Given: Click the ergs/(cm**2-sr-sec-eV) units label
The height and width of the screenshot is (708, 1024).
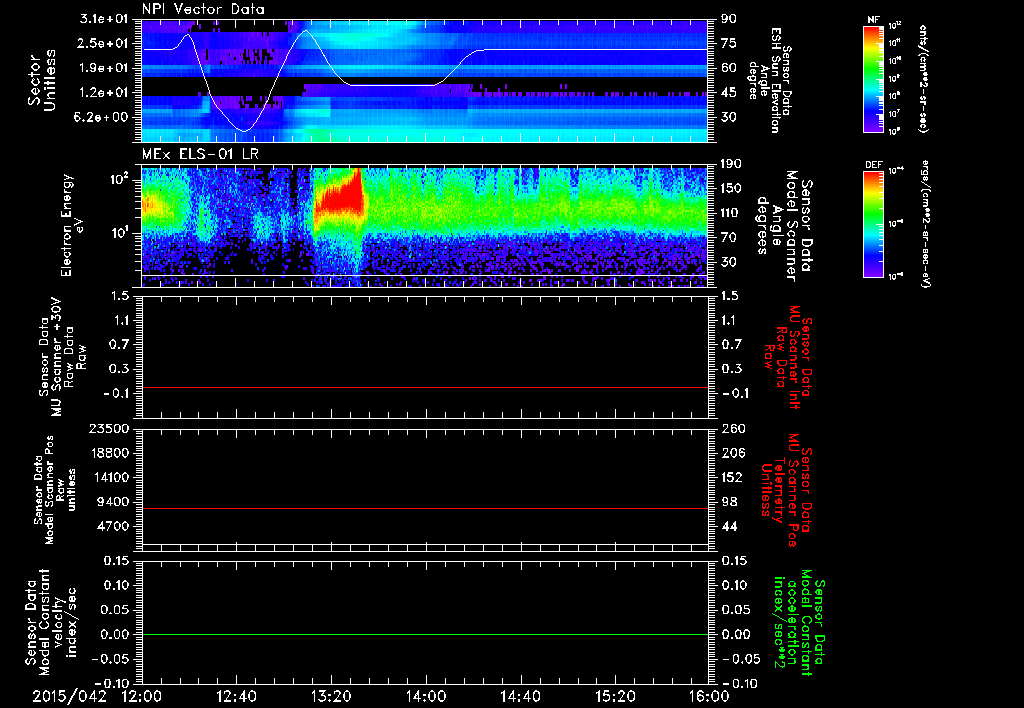Looking at the screenshot, I should [x=925, y=224].
